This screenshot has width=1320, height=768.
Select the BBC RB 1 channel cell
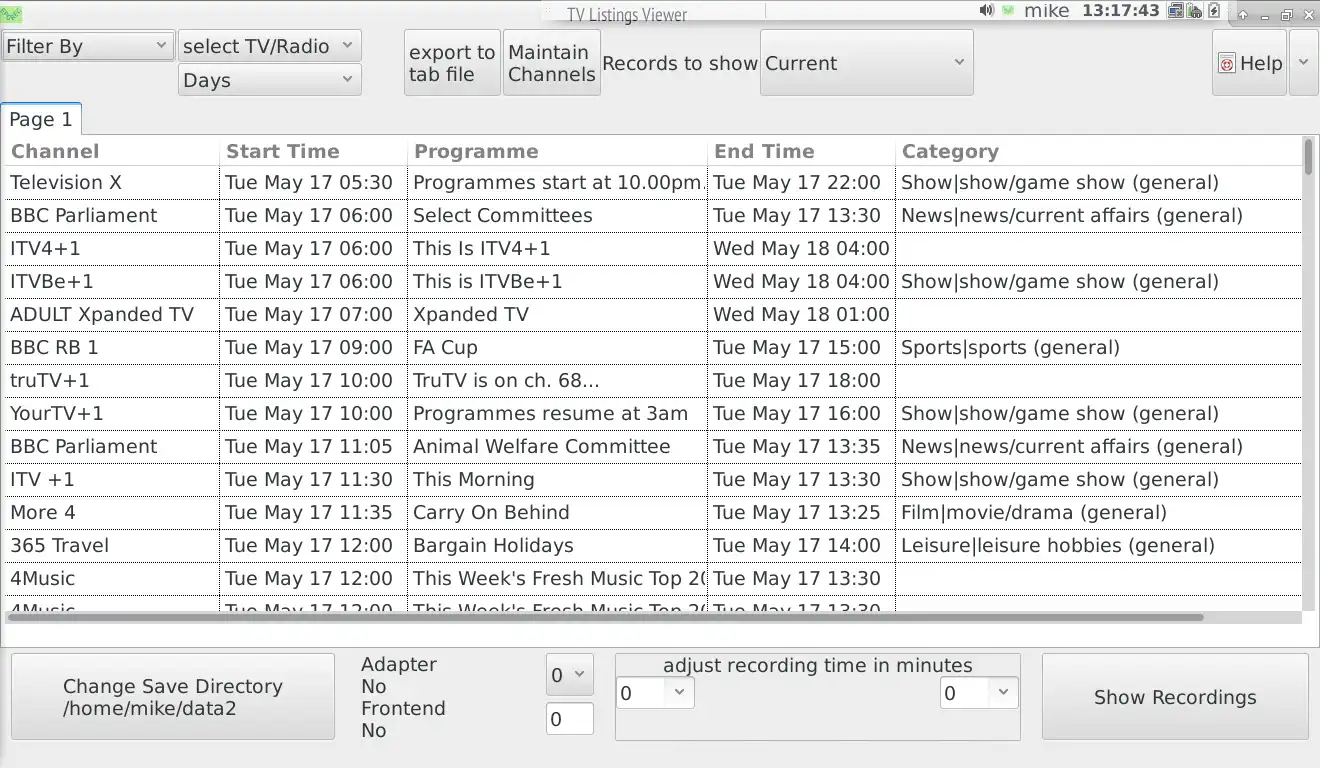pos(112,348)
